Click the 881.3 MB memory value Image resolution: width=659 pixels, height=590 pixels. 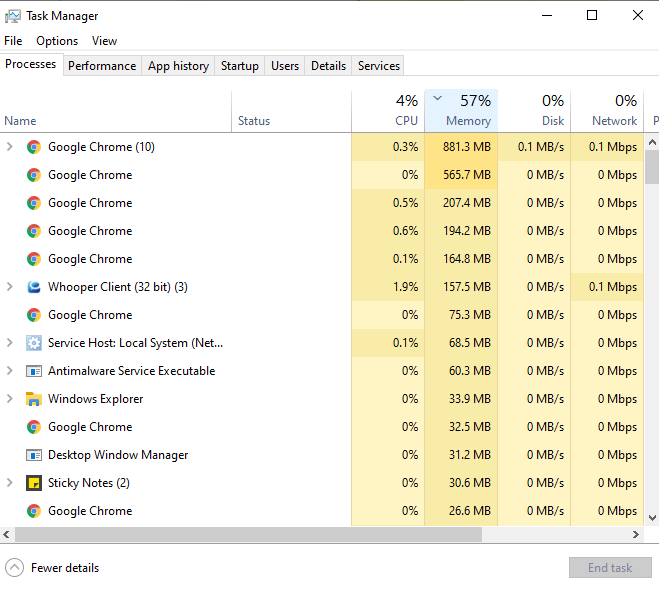(467, 147)
